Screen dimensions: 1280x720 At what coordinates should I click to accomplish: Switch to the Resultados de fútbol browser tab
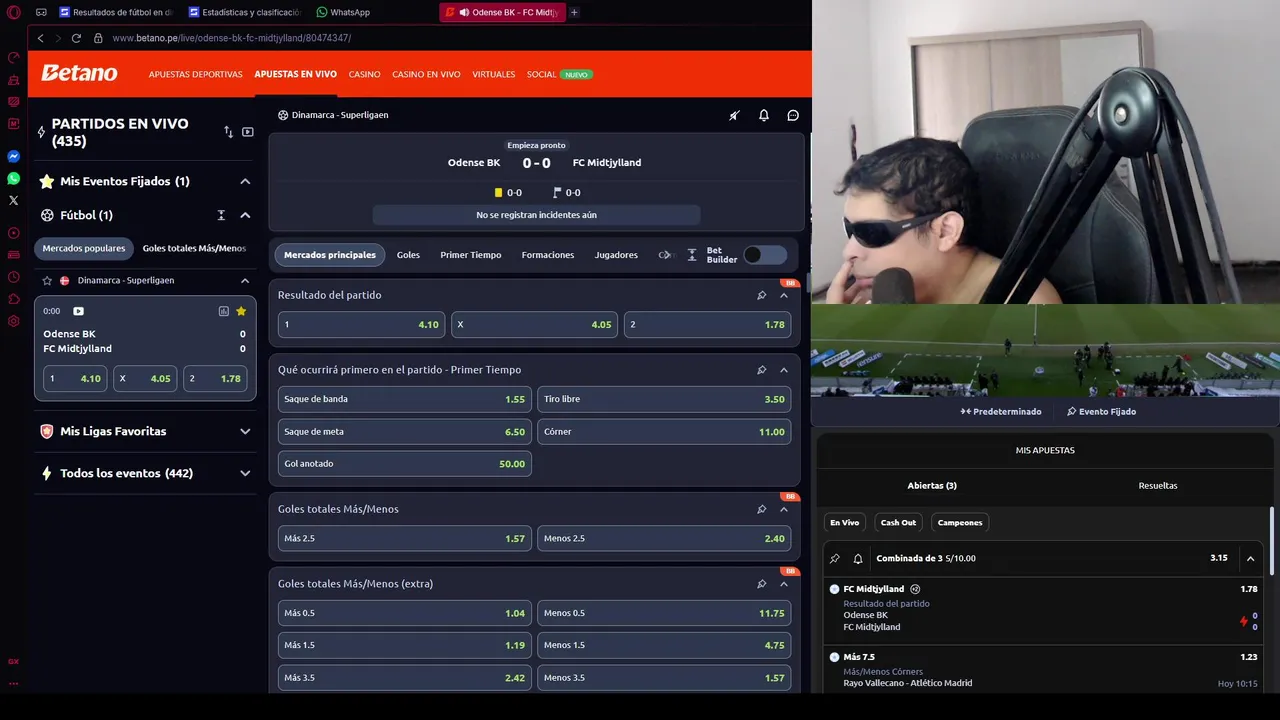click(115, 12)
